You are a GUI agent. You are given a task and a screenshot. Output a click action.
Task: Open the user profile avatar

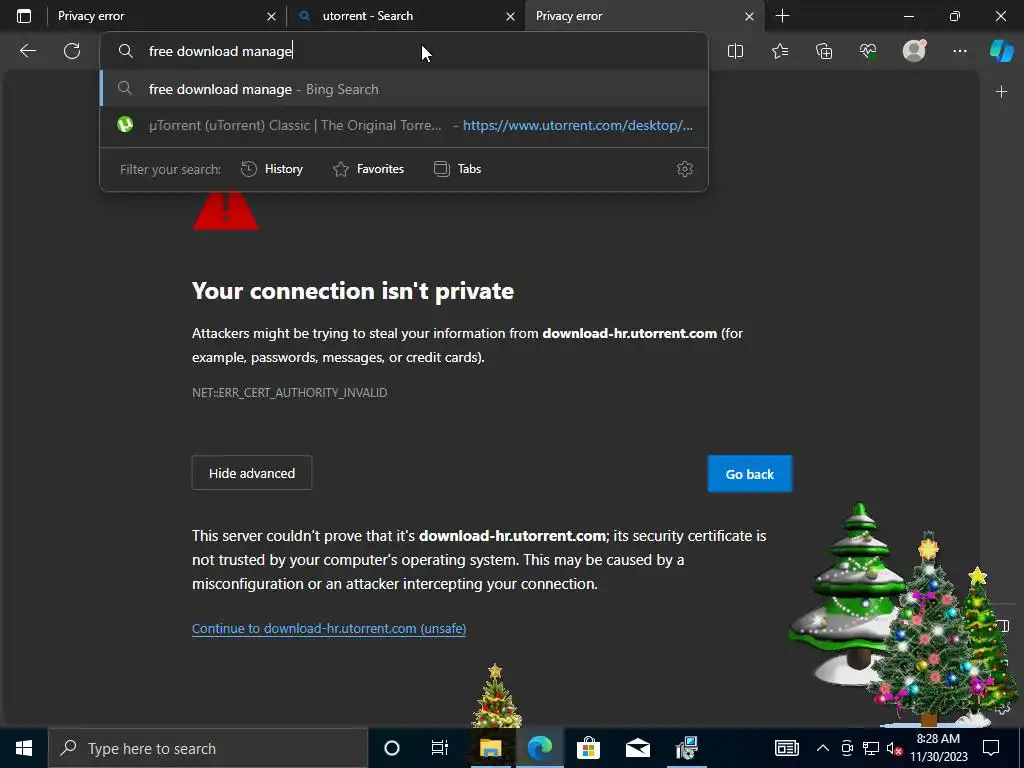tap(914, 51)
